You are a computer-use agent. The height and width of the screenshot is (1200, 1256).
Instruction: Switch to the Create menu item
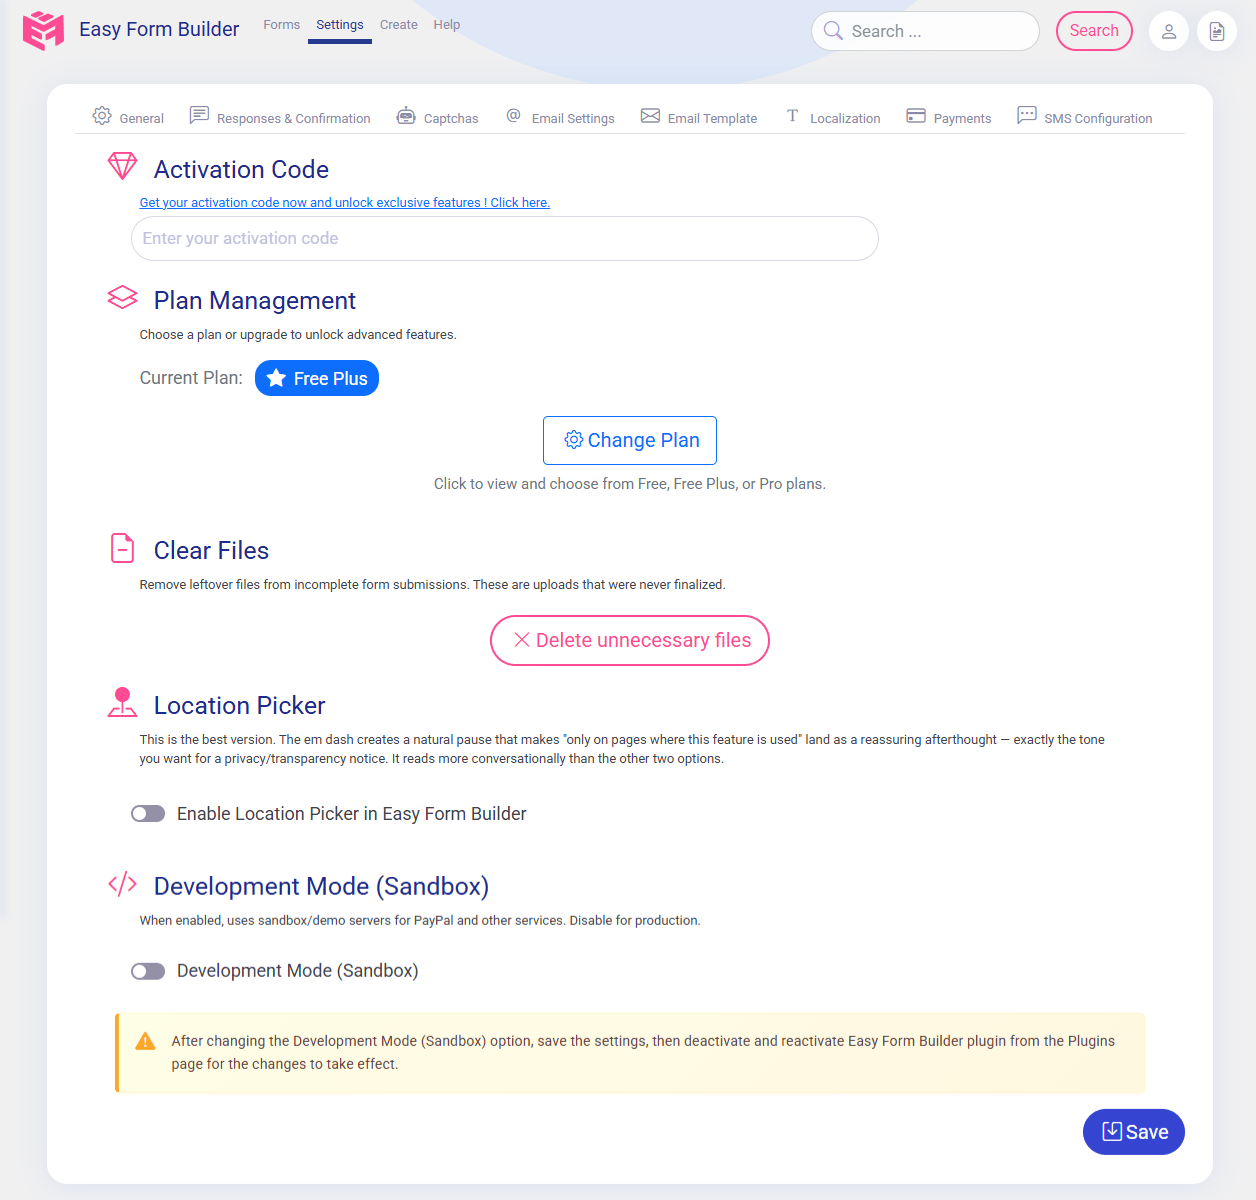click(399, 24)
